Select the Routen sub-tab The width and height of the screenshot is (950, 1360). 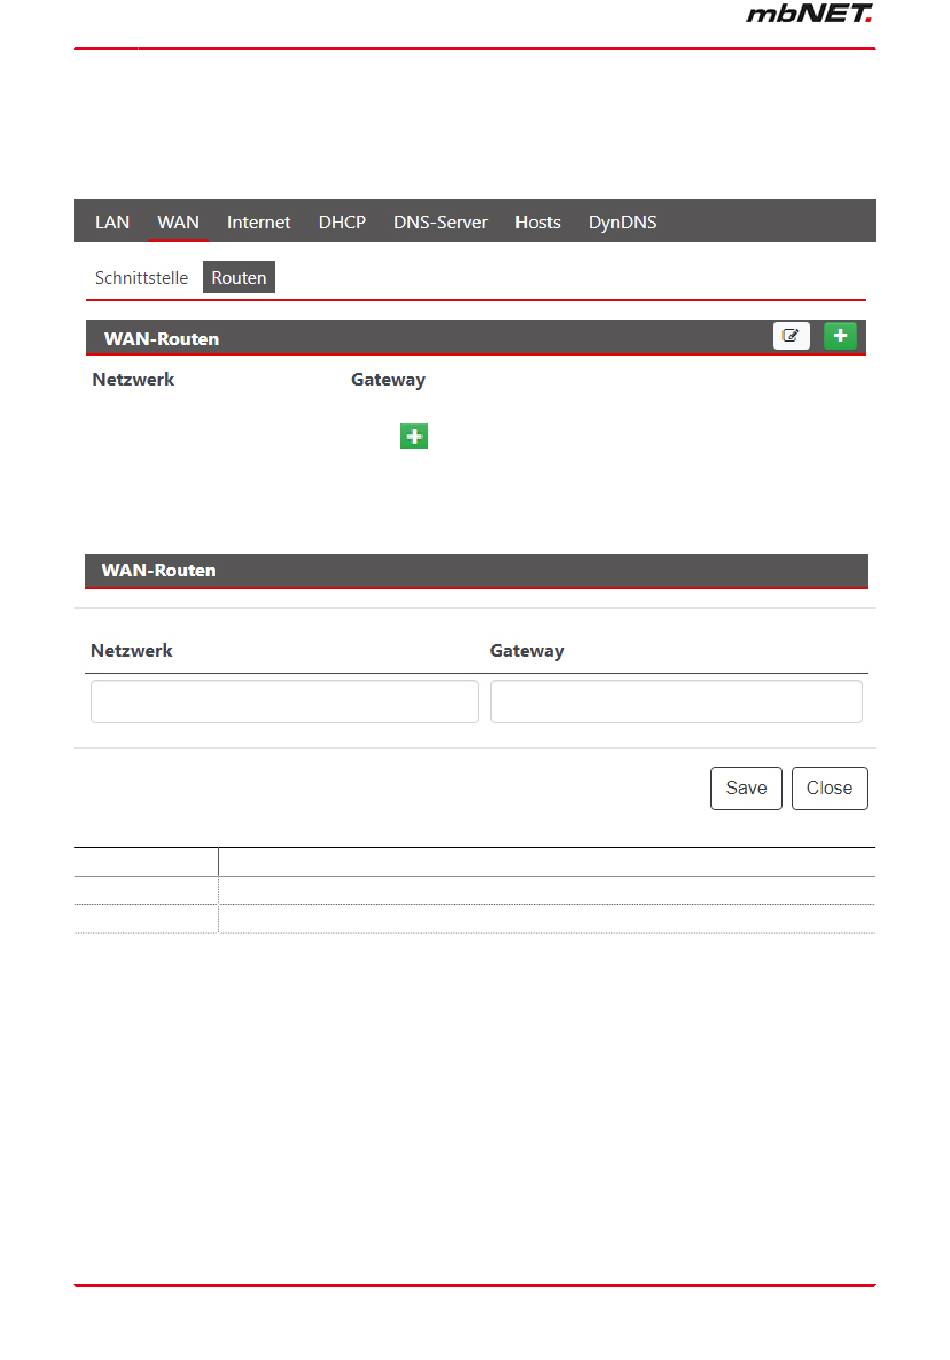(239, 278)
